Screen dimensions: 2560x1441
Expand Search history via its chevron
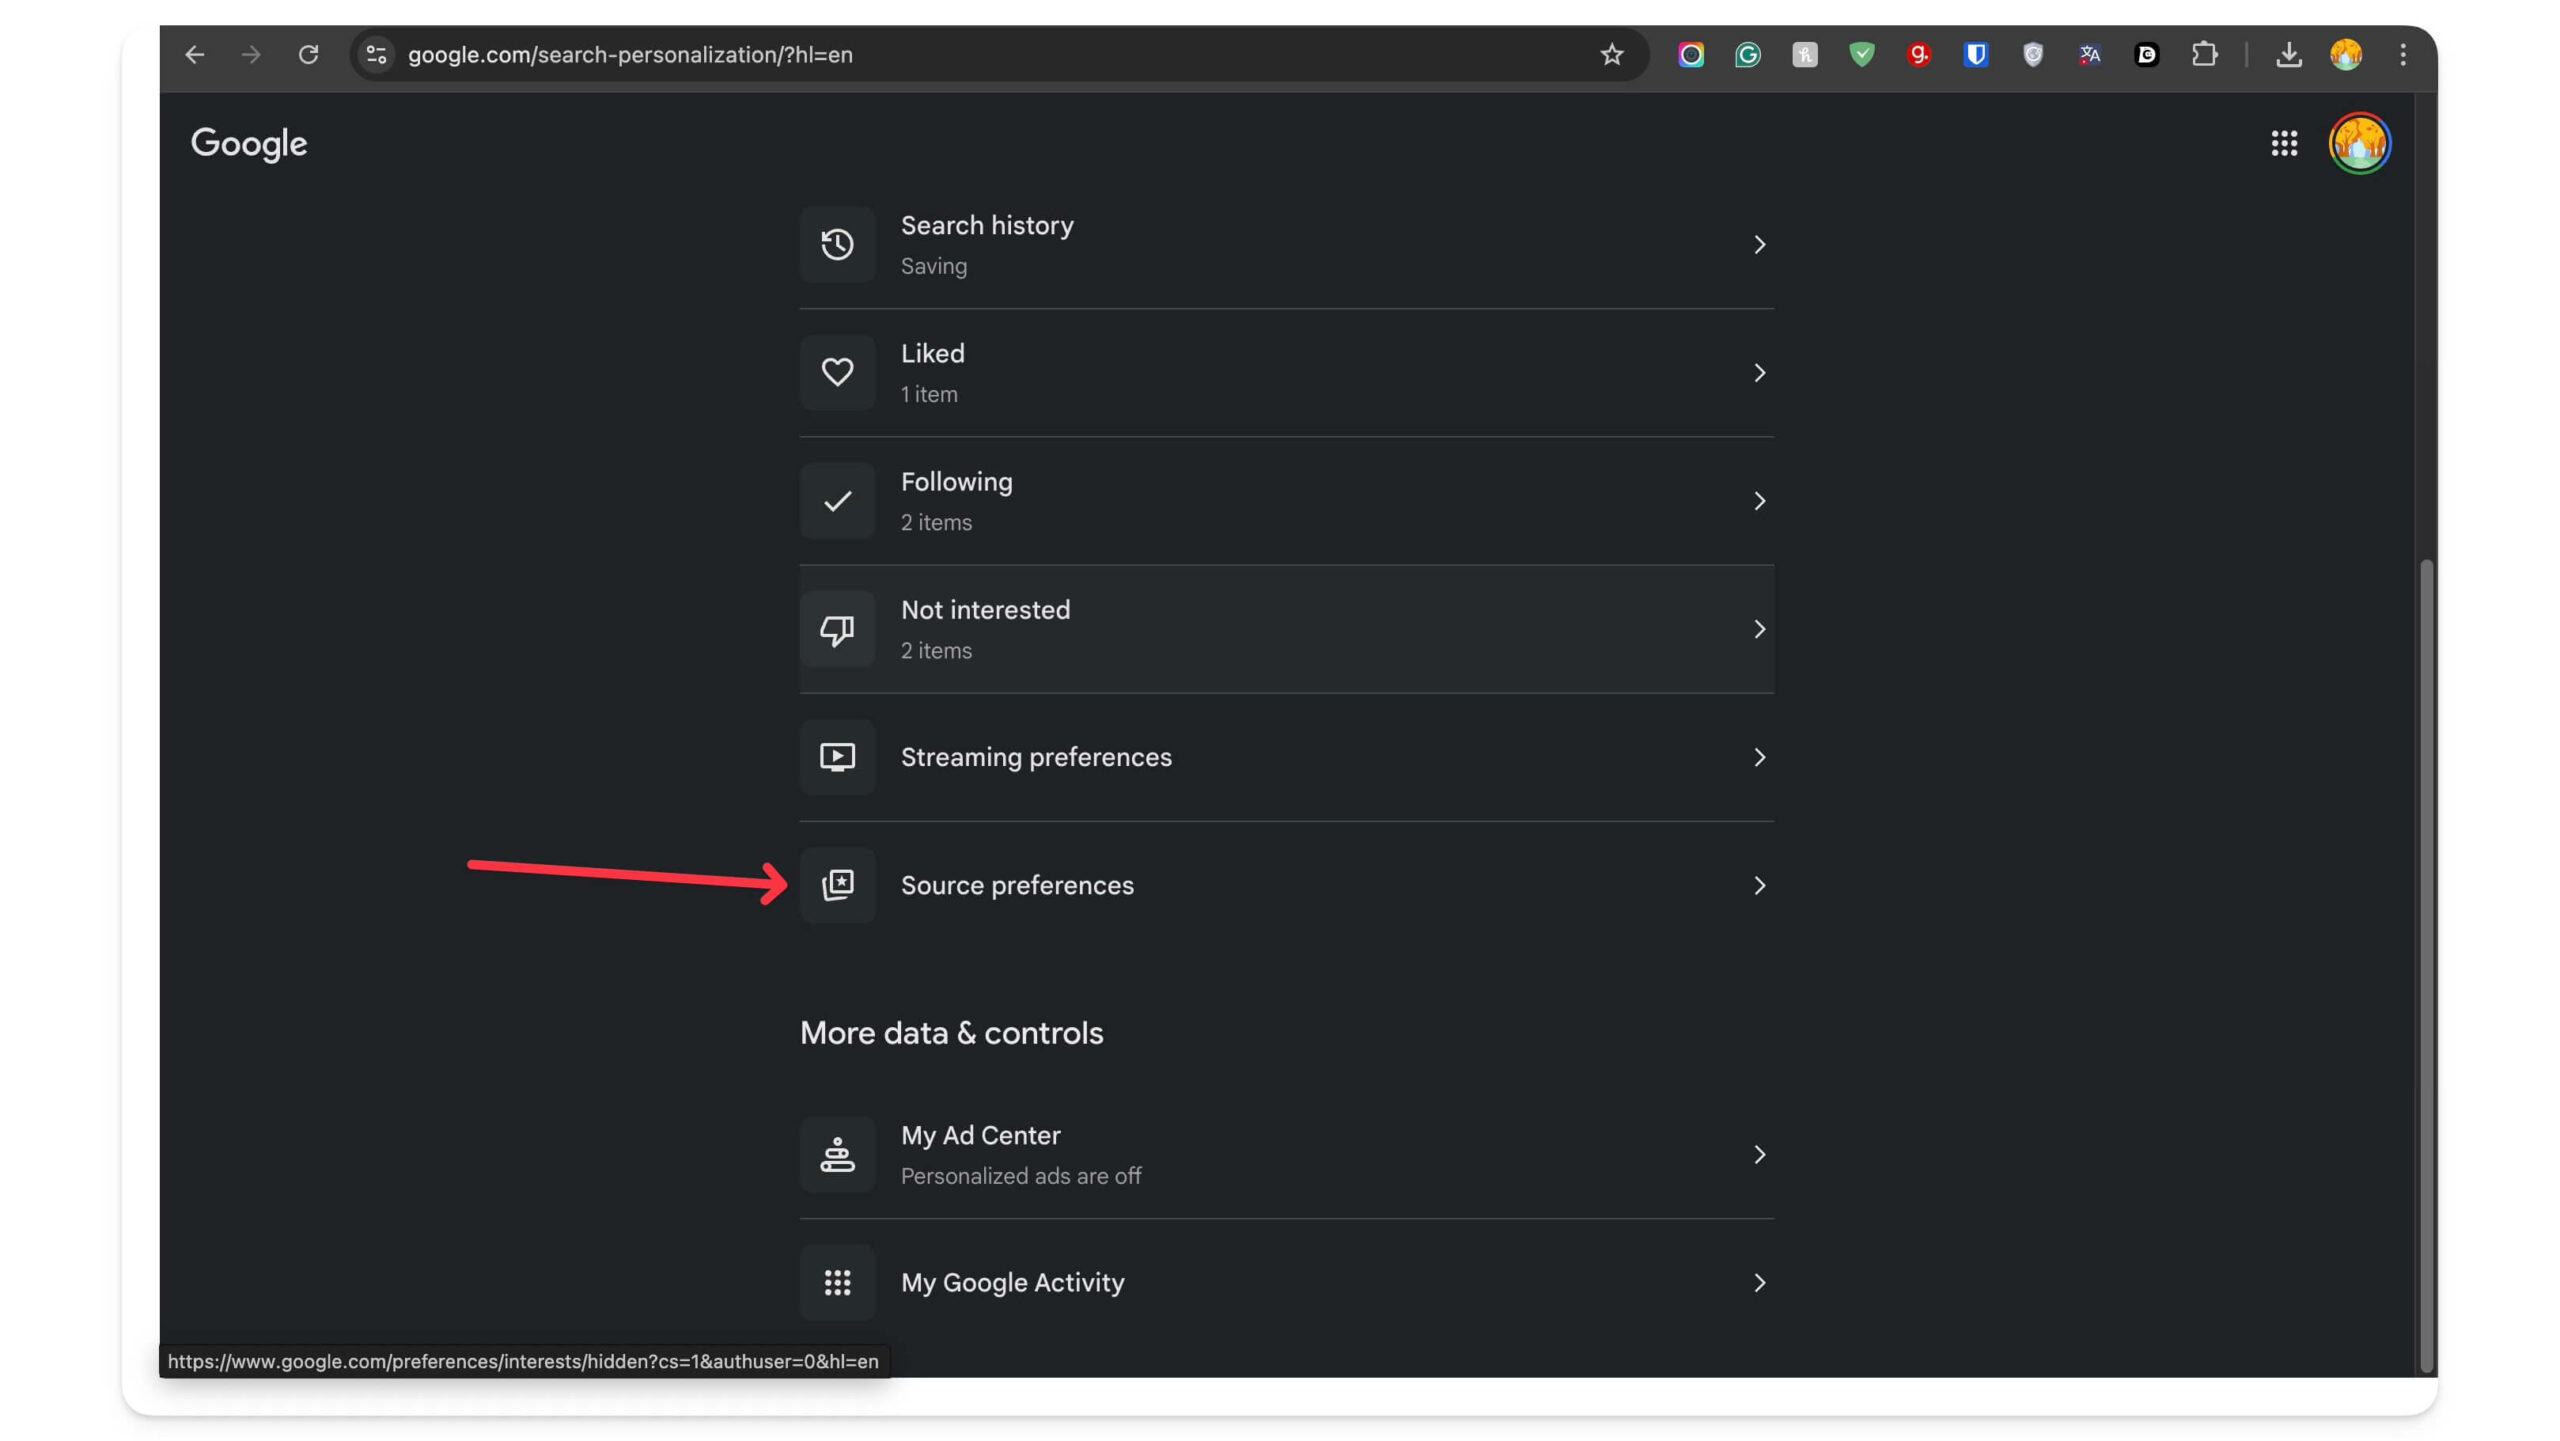pos(1759,244)
